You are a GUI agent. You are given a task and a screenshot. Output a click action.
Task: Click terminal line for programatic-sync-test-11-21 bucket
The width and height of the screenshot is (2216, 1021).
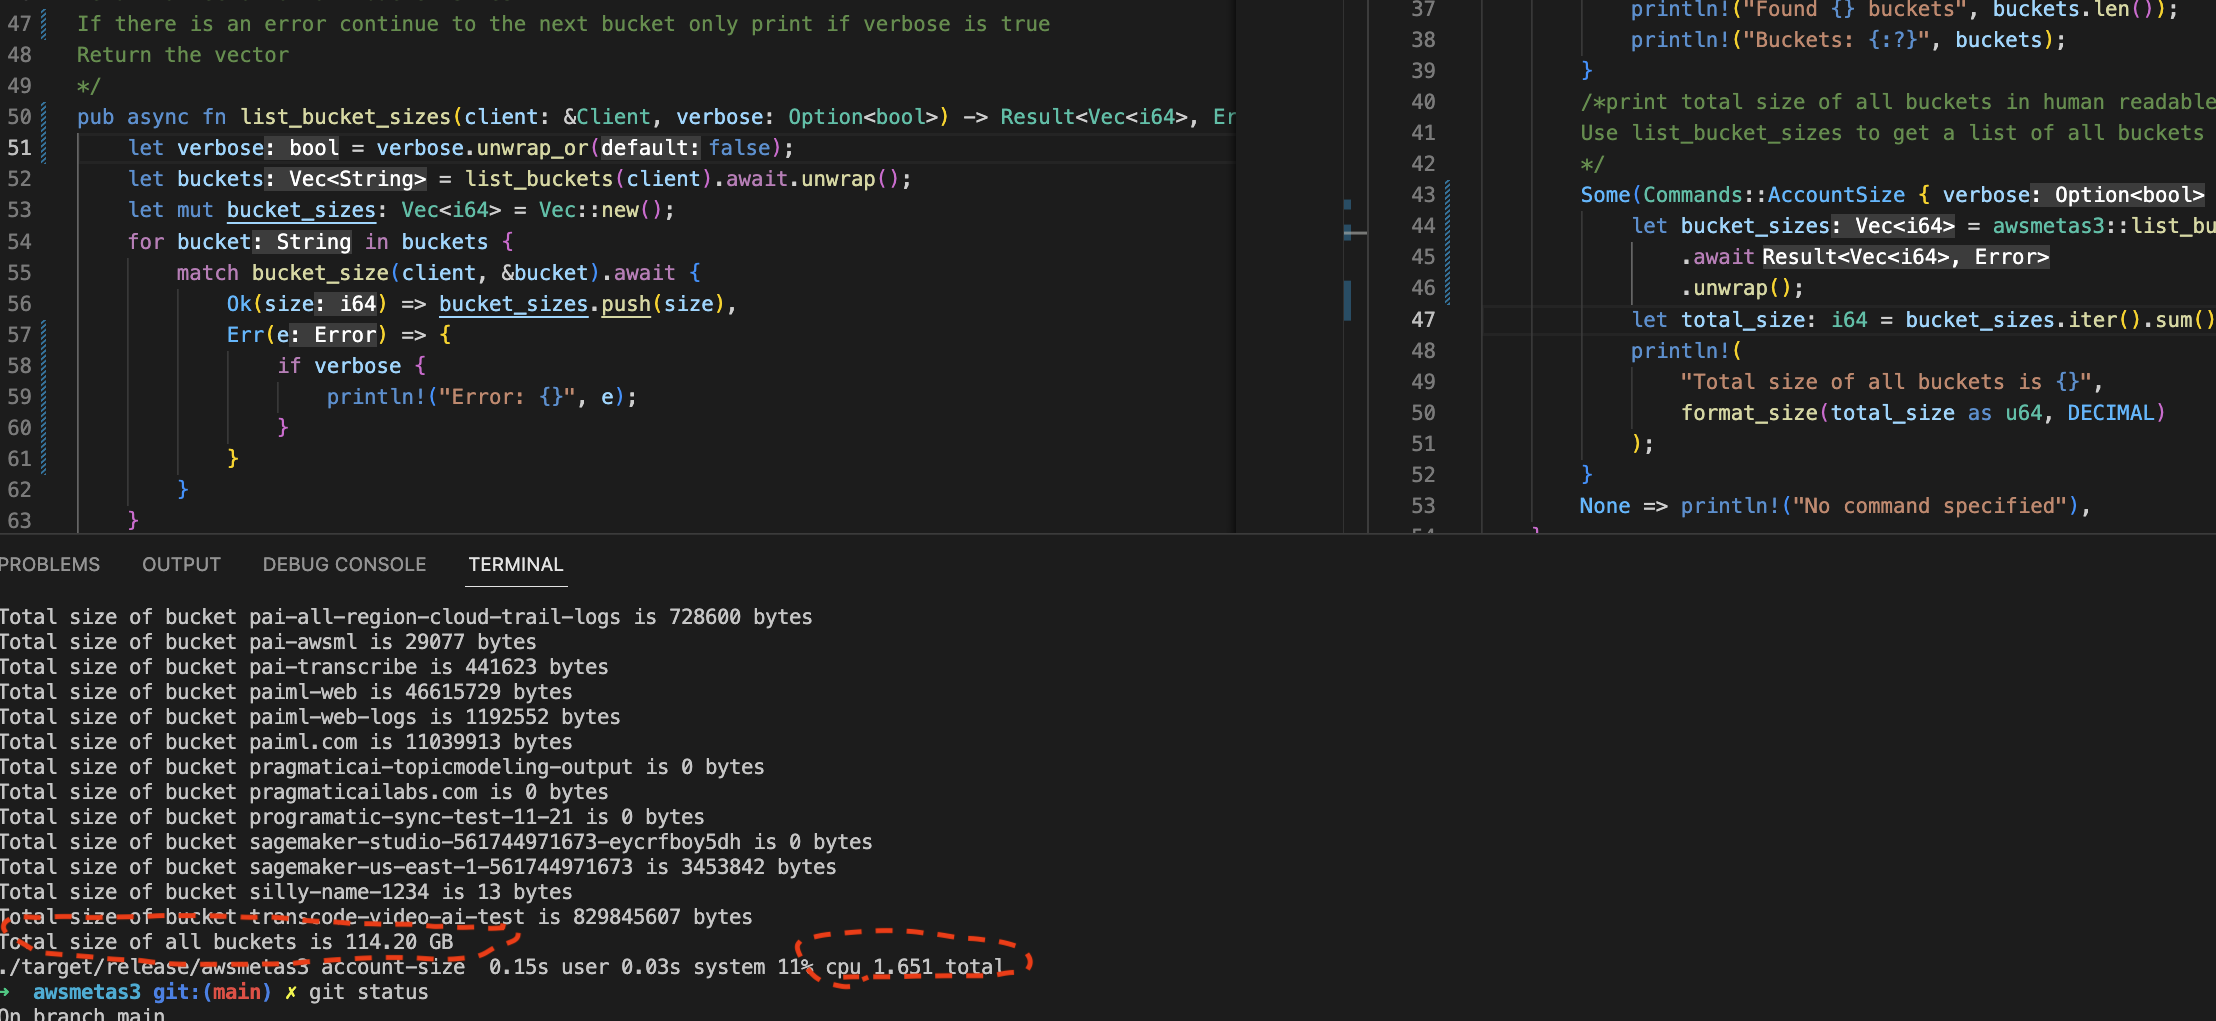coord(352,817)
